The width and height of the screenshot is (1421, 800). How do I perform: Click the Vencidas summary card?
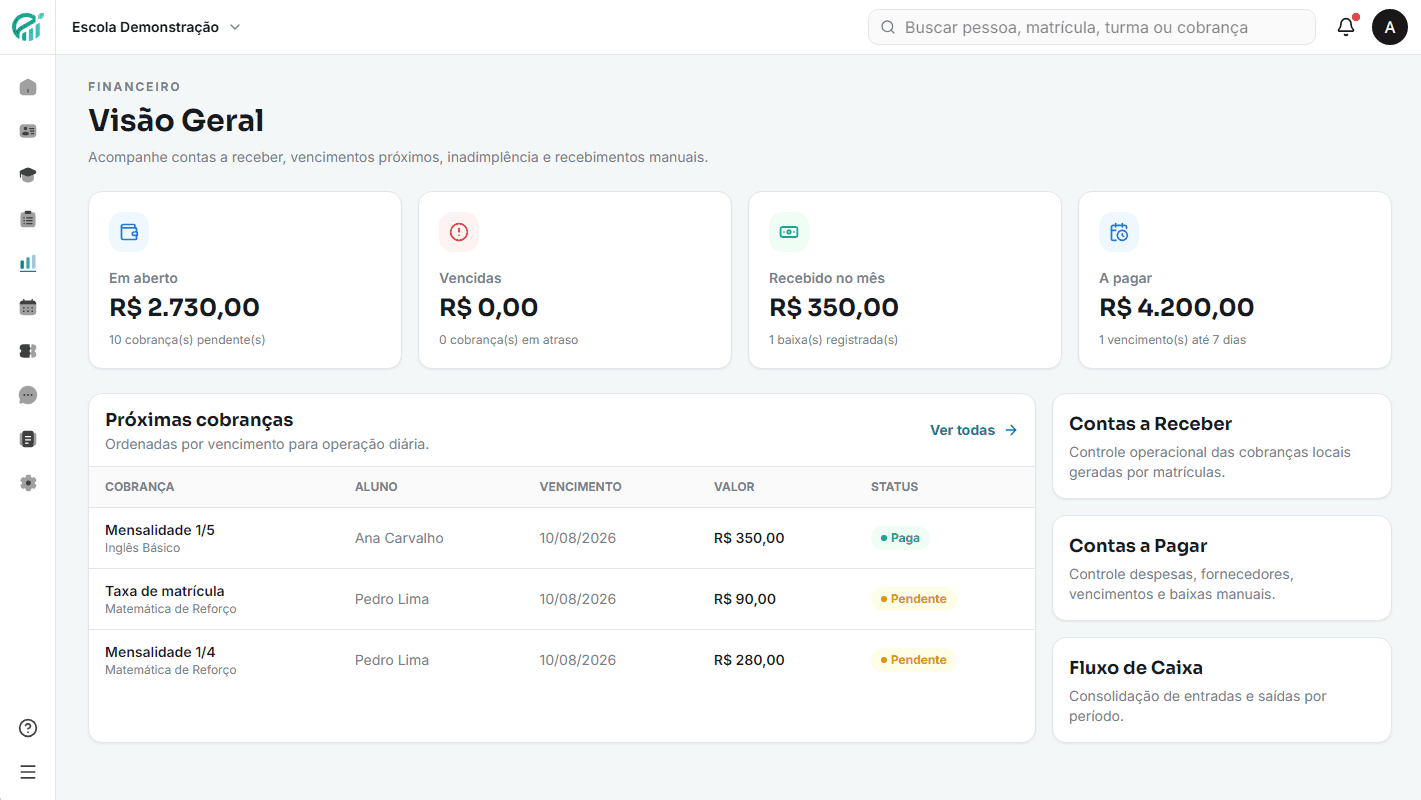tap(575, 280)
